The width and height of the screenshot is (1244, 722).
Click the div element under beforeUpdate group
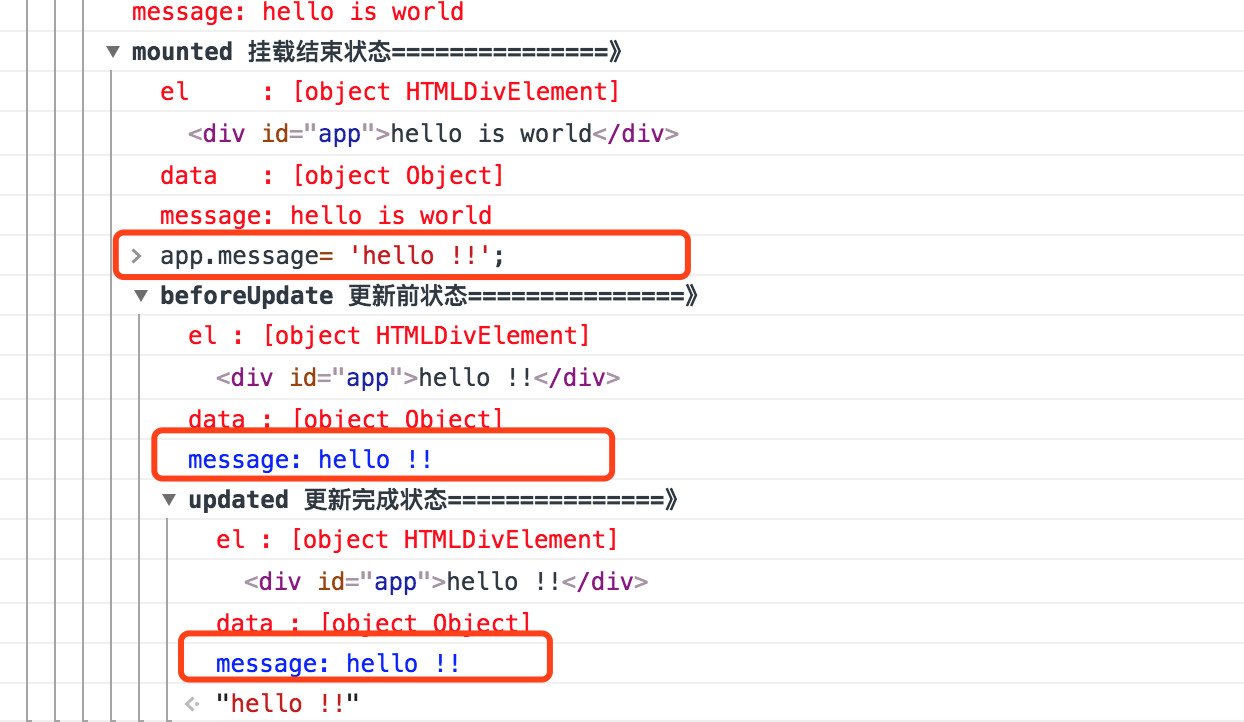click(418, 378)
